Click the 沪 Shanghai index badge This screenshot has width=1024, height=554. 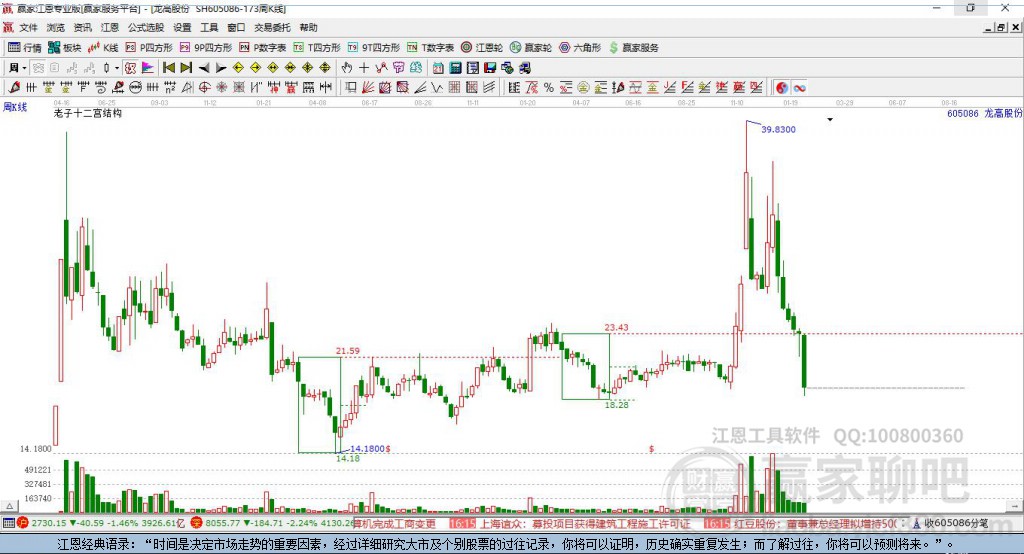click(23, 523)
